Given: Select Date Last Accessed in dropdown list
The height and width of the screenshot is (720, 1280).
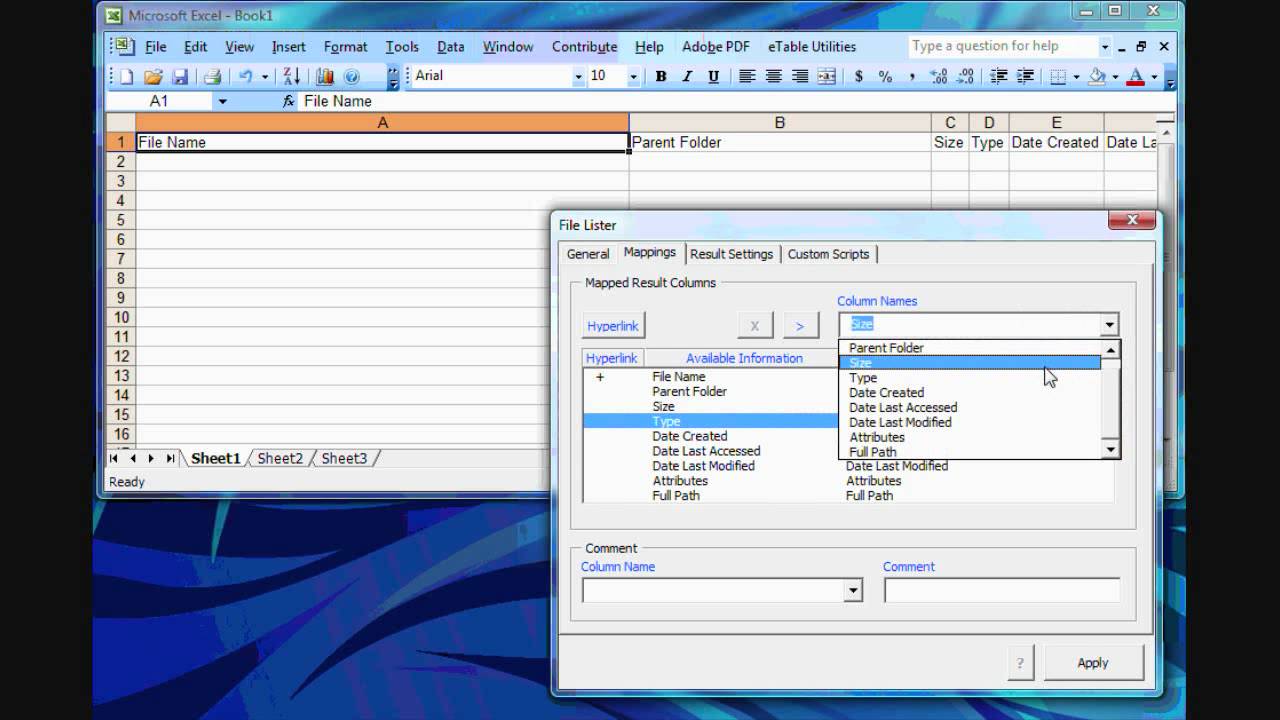Looking at the screenshot, I should pyautogui.click(x=969, y=407).
